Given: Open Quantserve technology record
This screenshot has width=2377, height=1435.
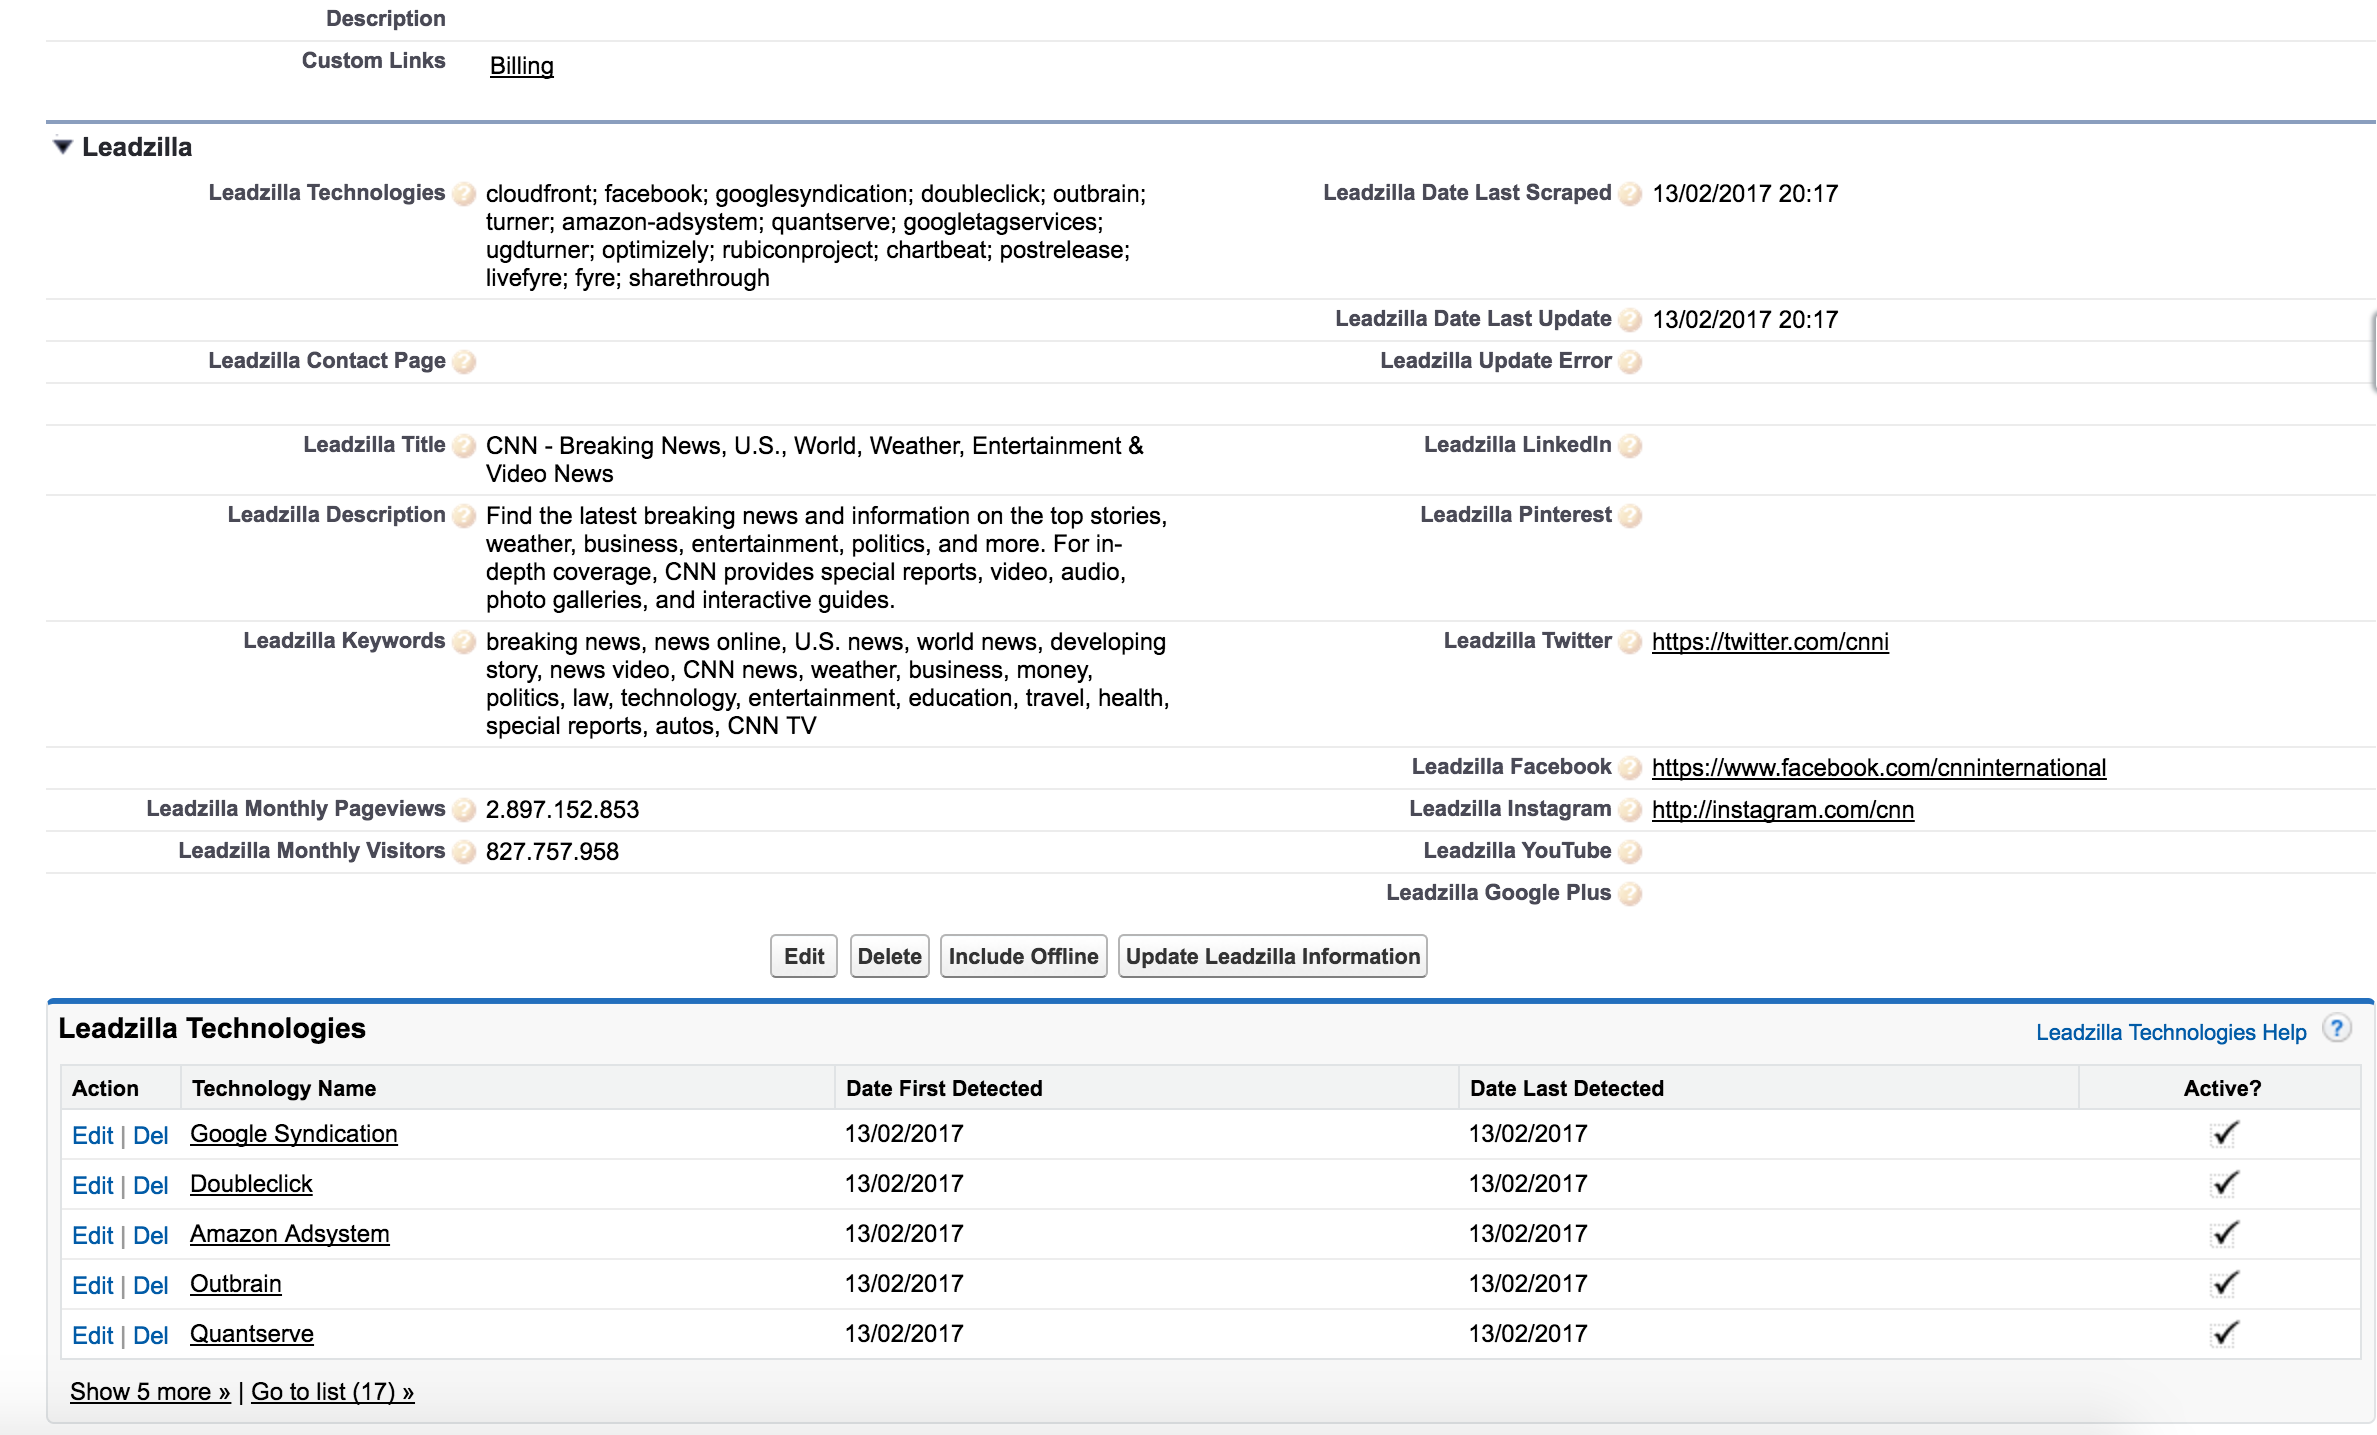Looking at the screenshot, I should pyautogui.click(x=252, y=1334).
